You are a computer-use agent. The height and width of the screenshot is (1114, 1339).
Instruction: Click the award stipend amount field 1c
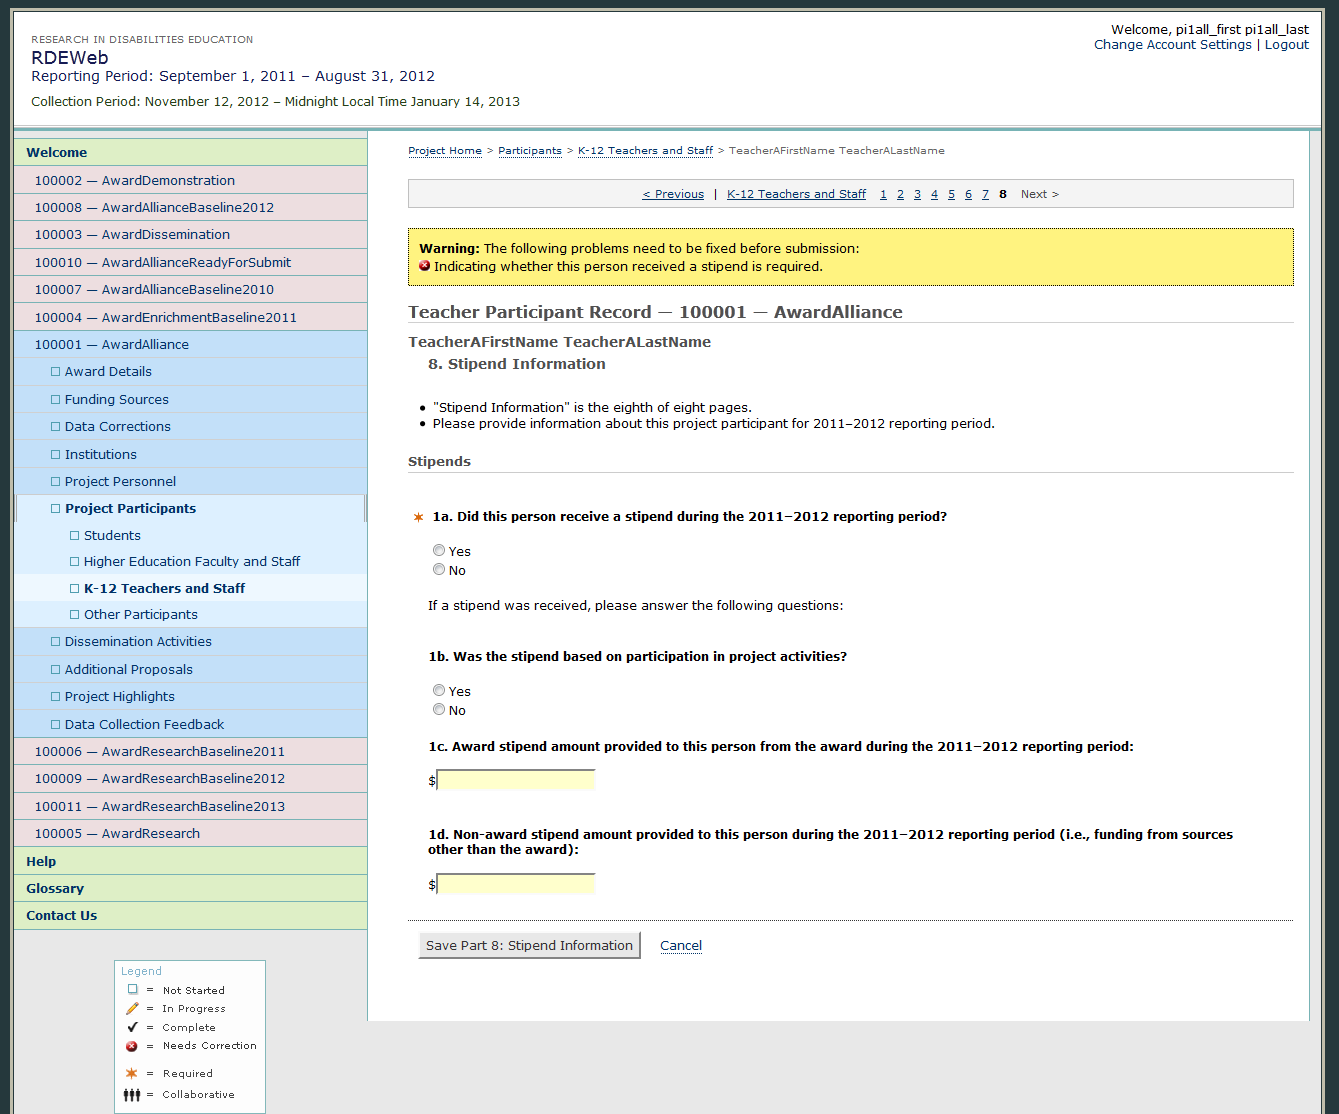[516, 780]
